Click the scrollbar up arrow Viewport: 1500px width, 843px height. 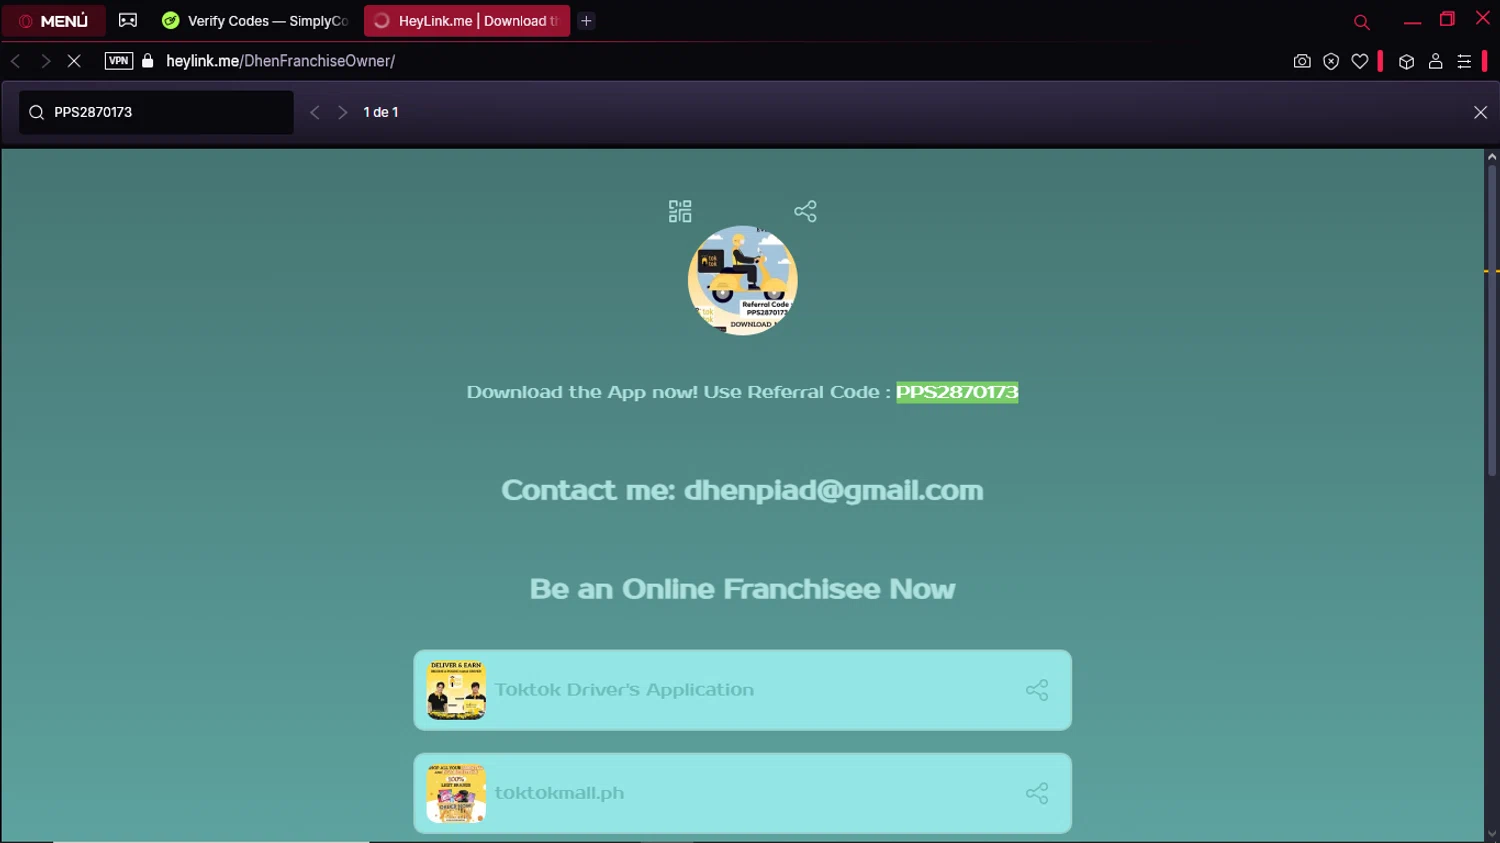coord(1491,156)
